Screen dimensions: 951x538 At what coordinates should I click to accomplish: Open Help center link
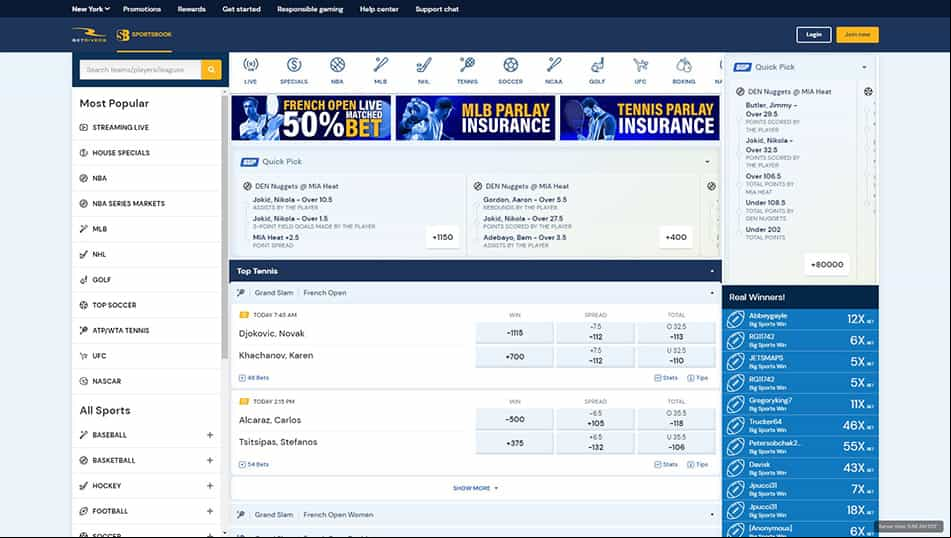(x=379, y=9)
